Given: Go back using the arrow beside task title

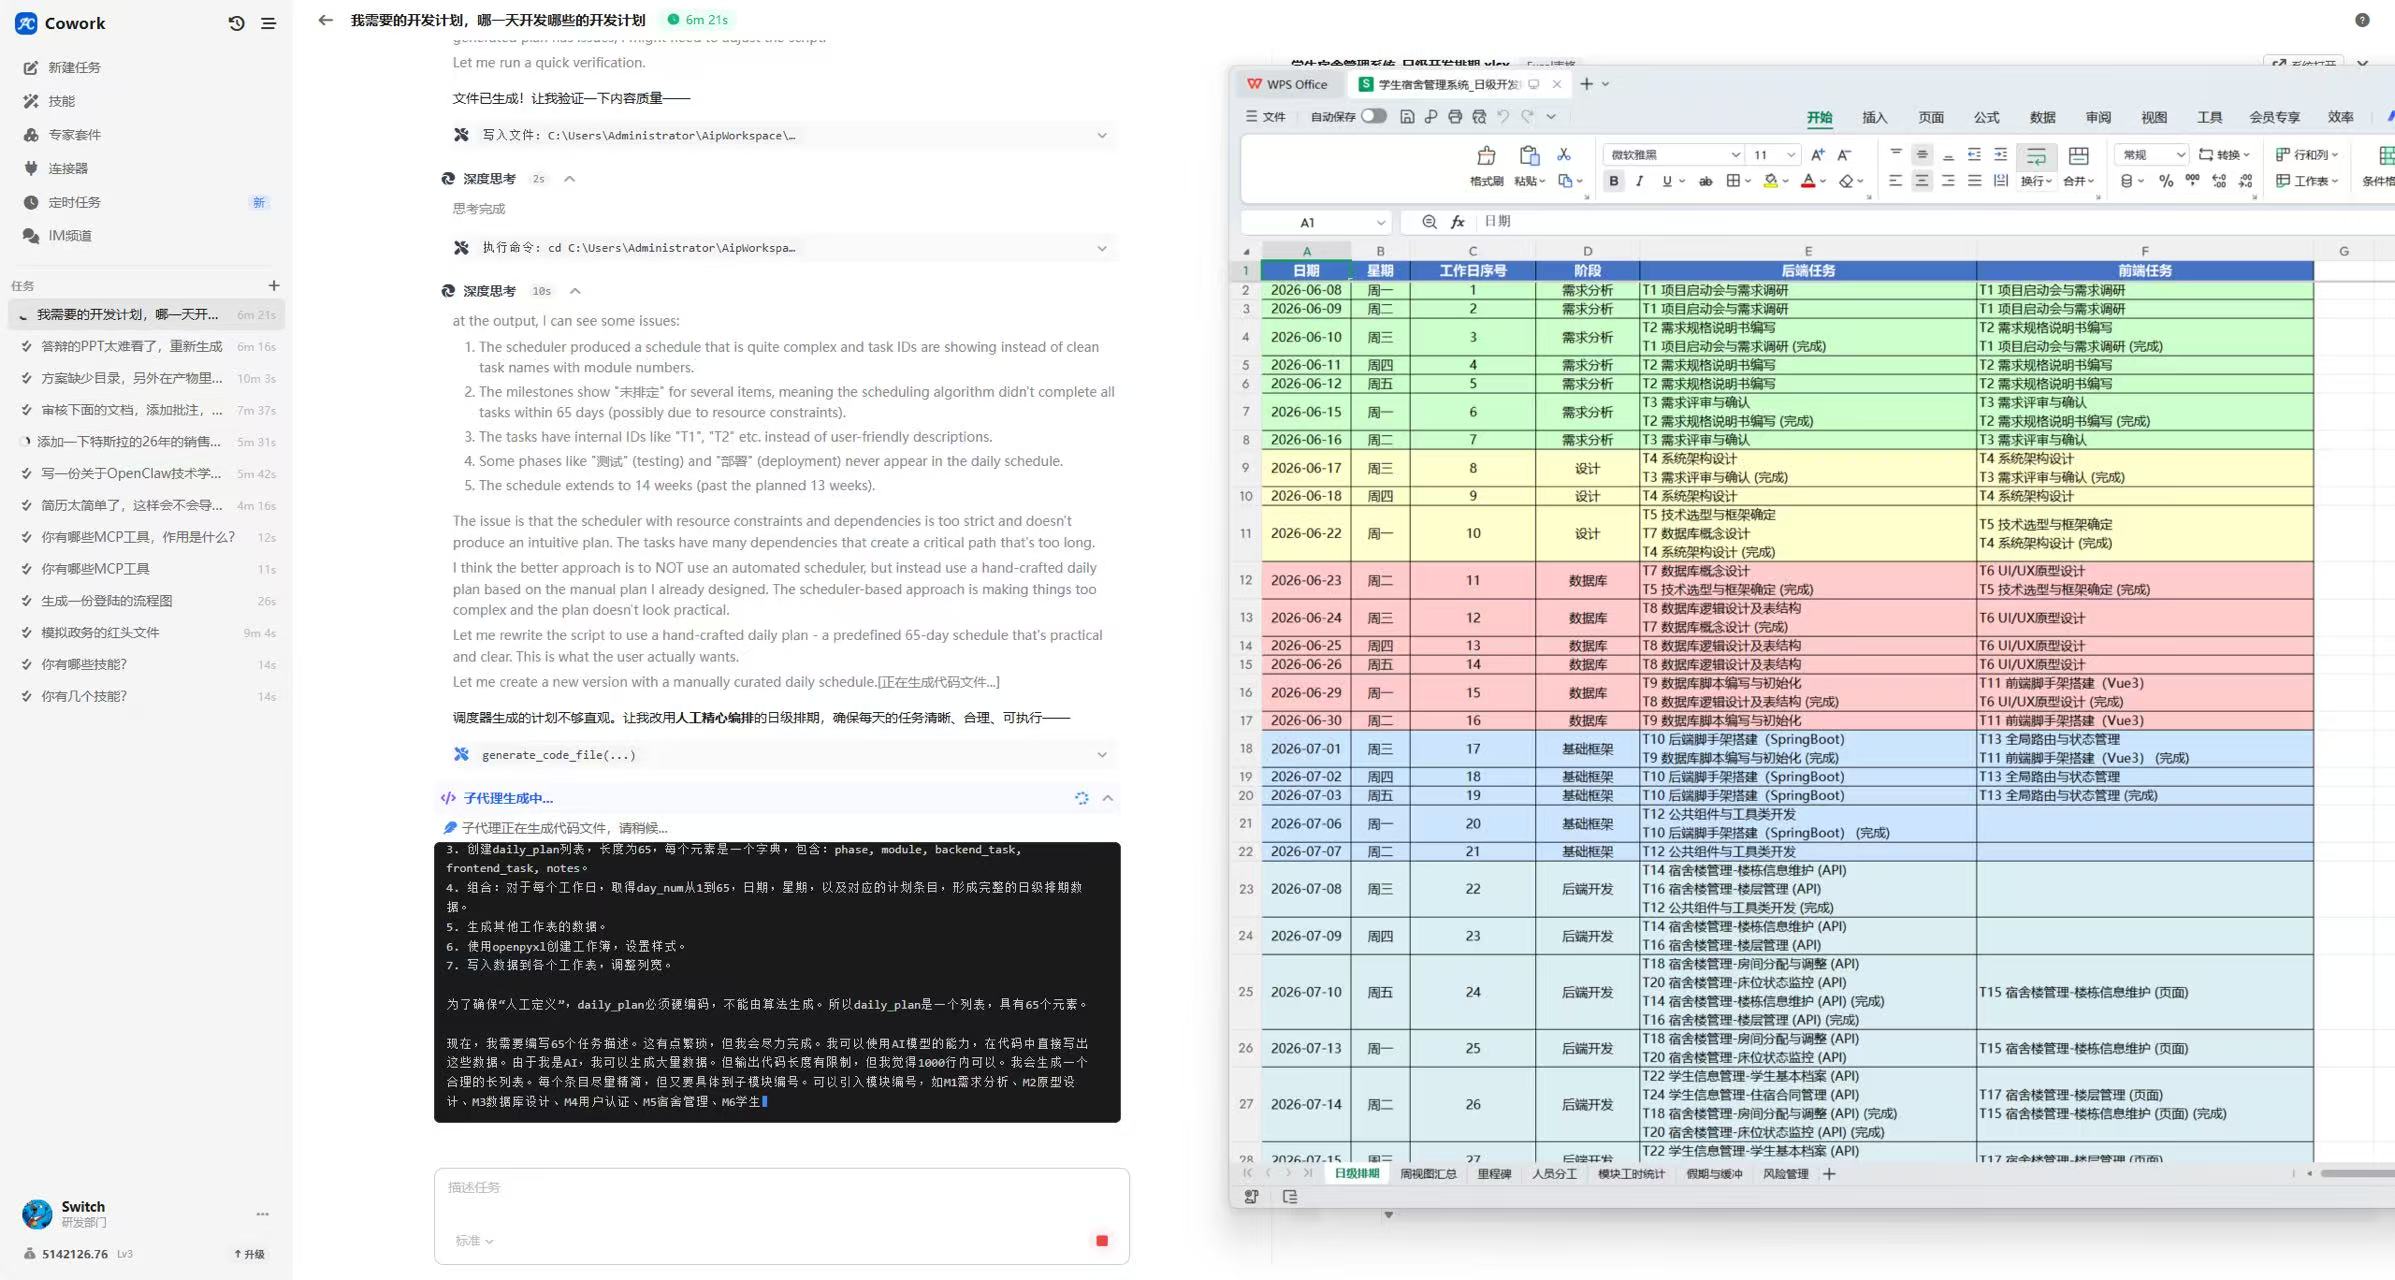Looking at the screenshot, I should (x=325, y=20).
